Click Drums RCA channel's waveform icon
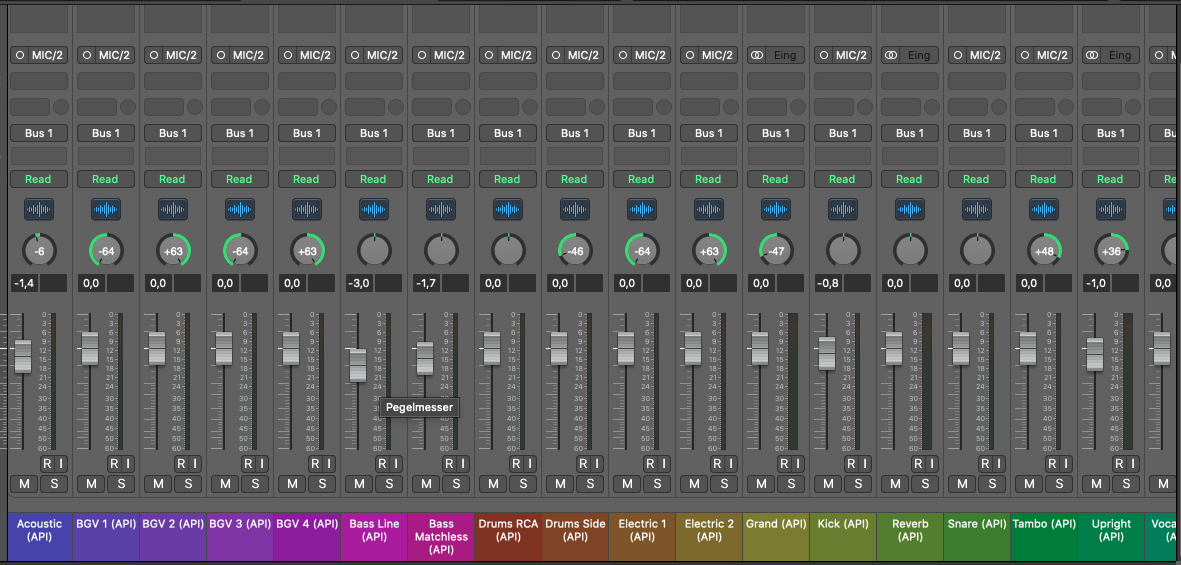Screen dimensions: 1181x565 click(x=508, y=209)
